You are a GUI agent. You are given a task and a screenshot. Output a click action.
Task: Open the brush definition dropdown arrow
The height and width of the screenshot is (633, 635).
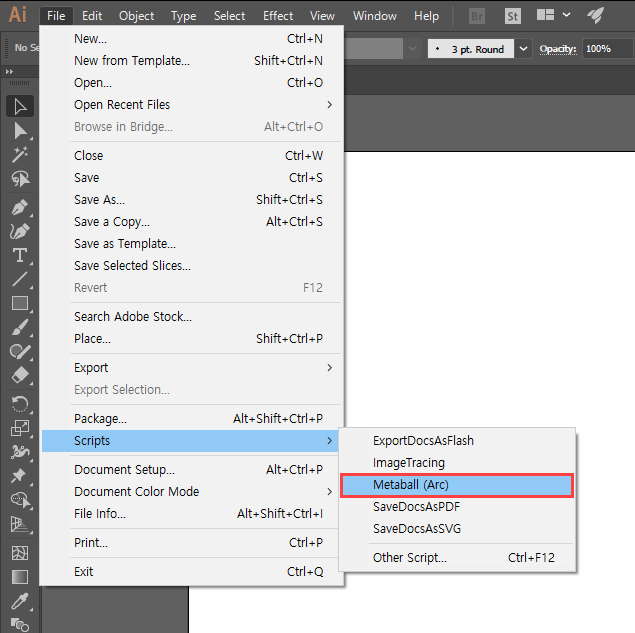coord(523,49)
